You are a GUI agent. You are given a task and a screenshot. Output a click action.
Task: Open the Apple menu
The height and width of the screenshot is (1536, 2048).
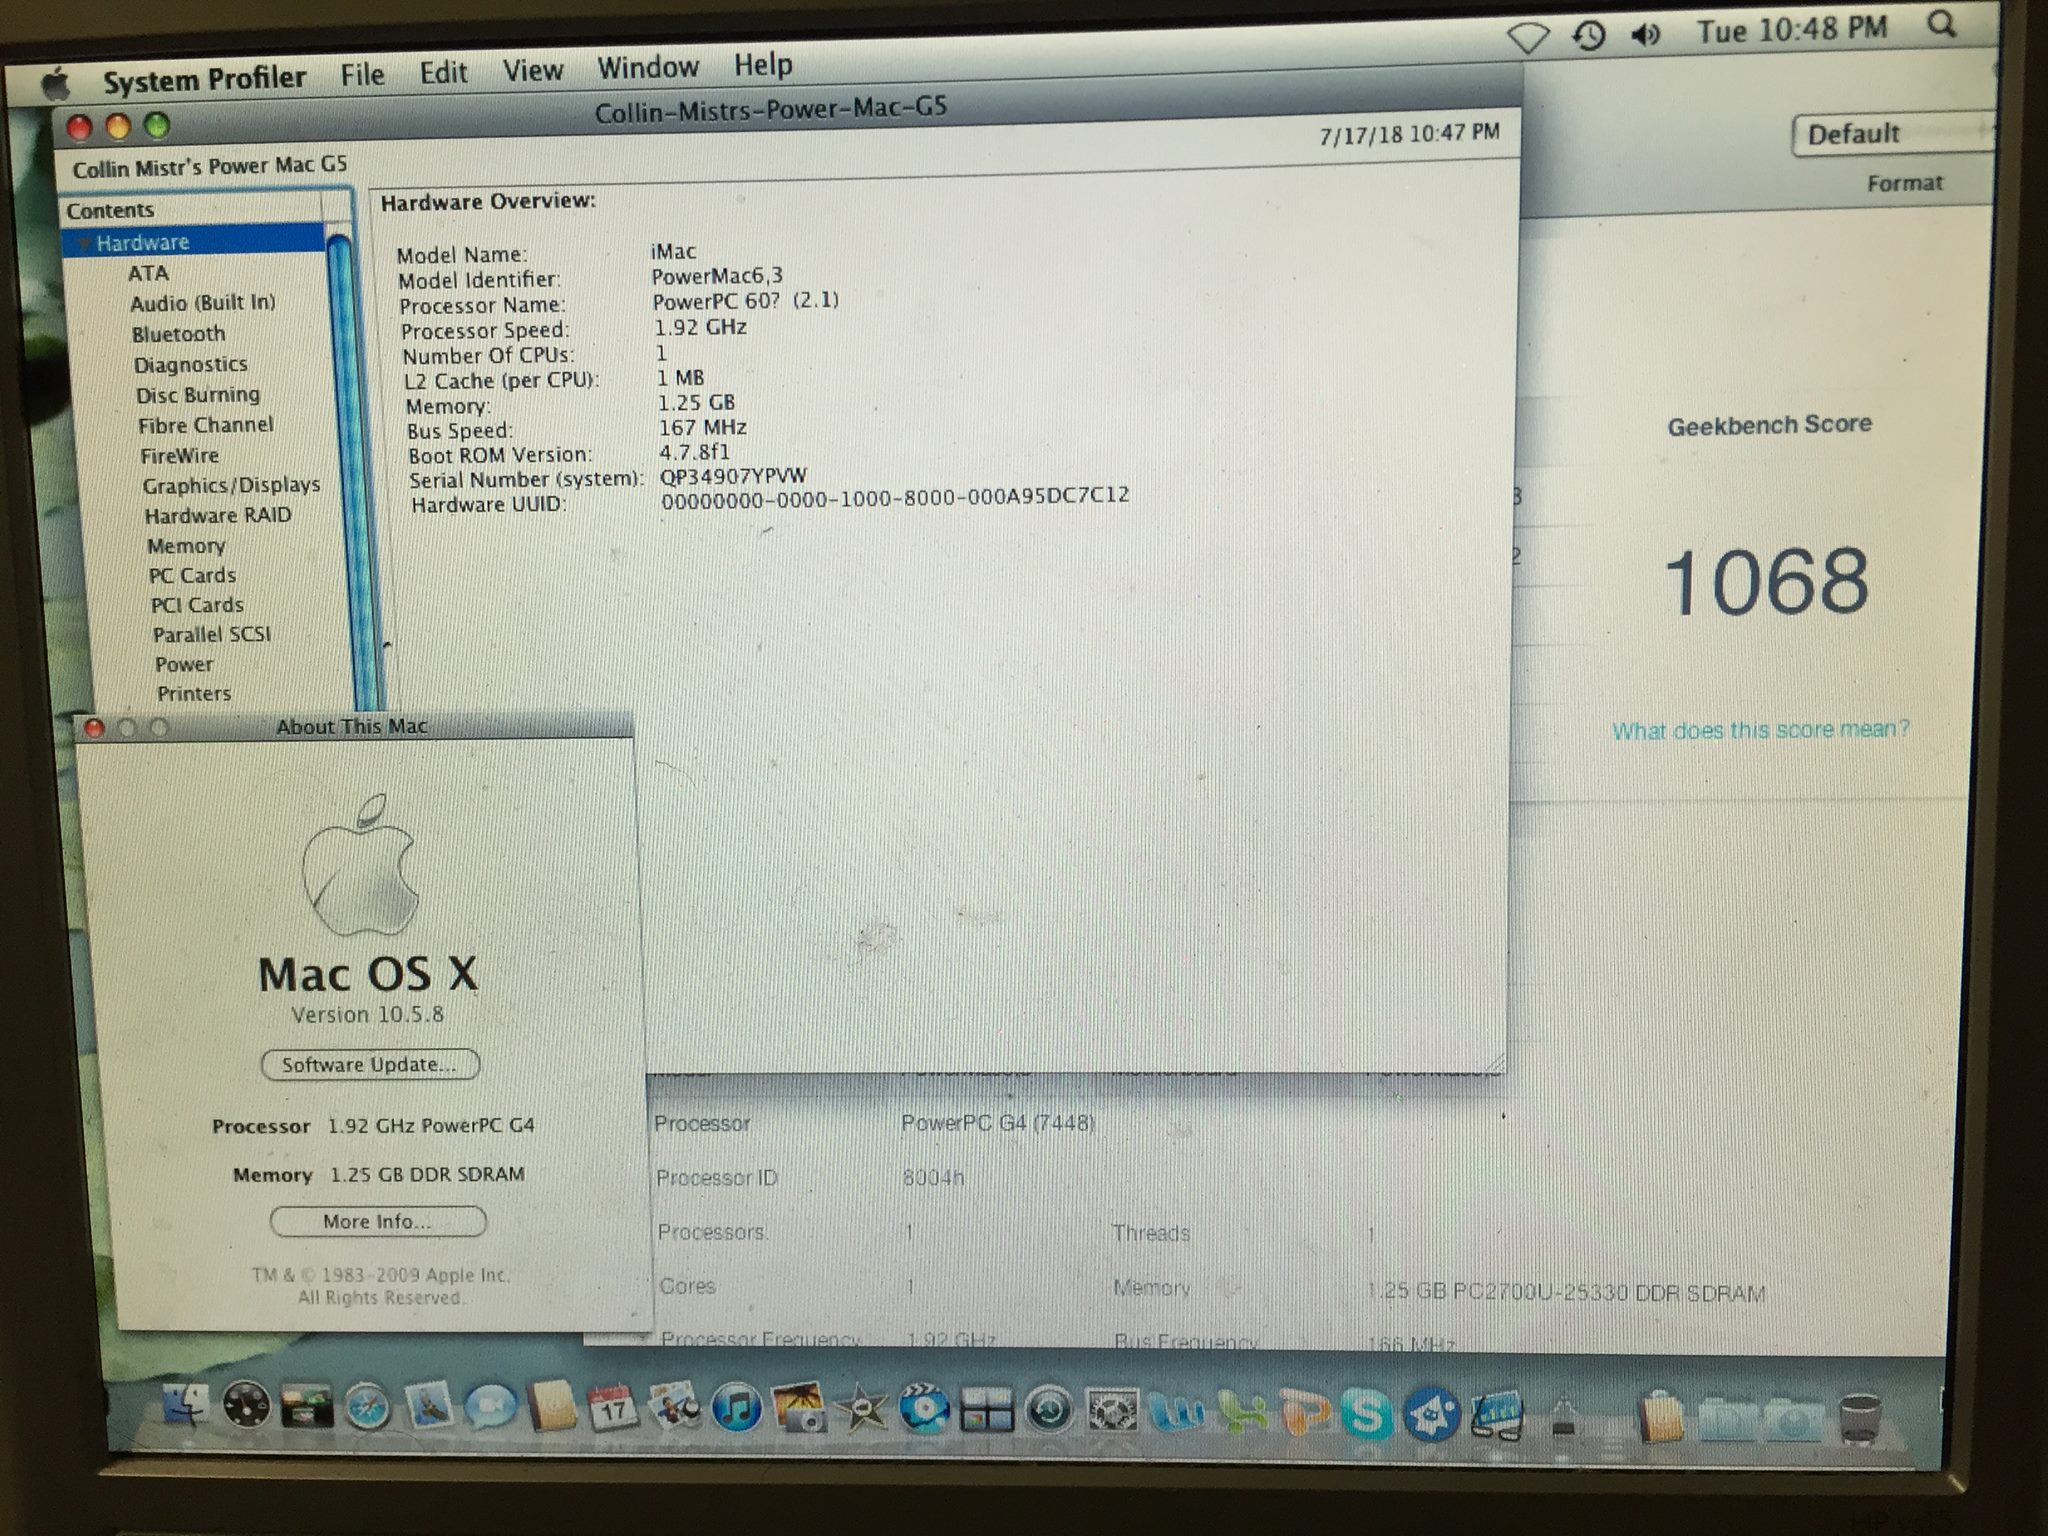pos(55,84)
